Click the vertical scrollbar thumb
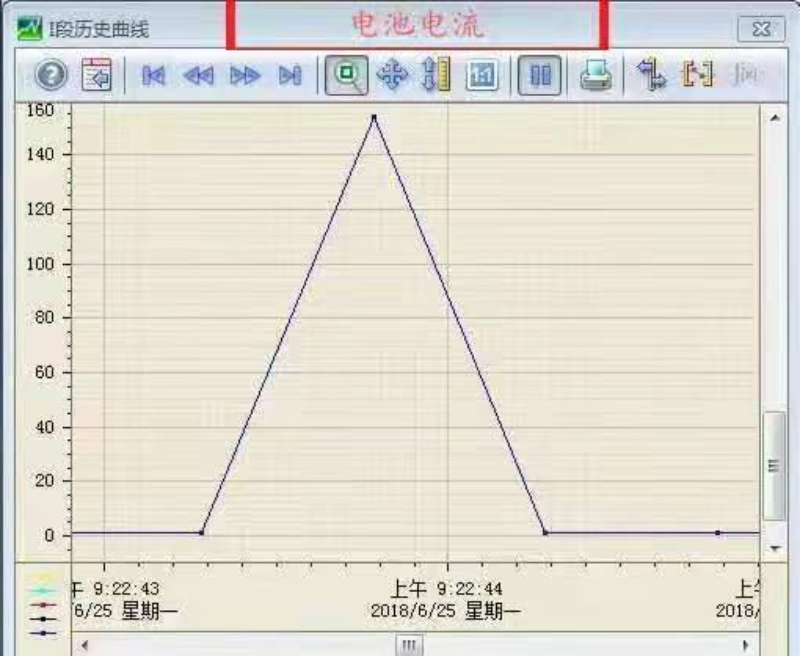 coord(774,466)
